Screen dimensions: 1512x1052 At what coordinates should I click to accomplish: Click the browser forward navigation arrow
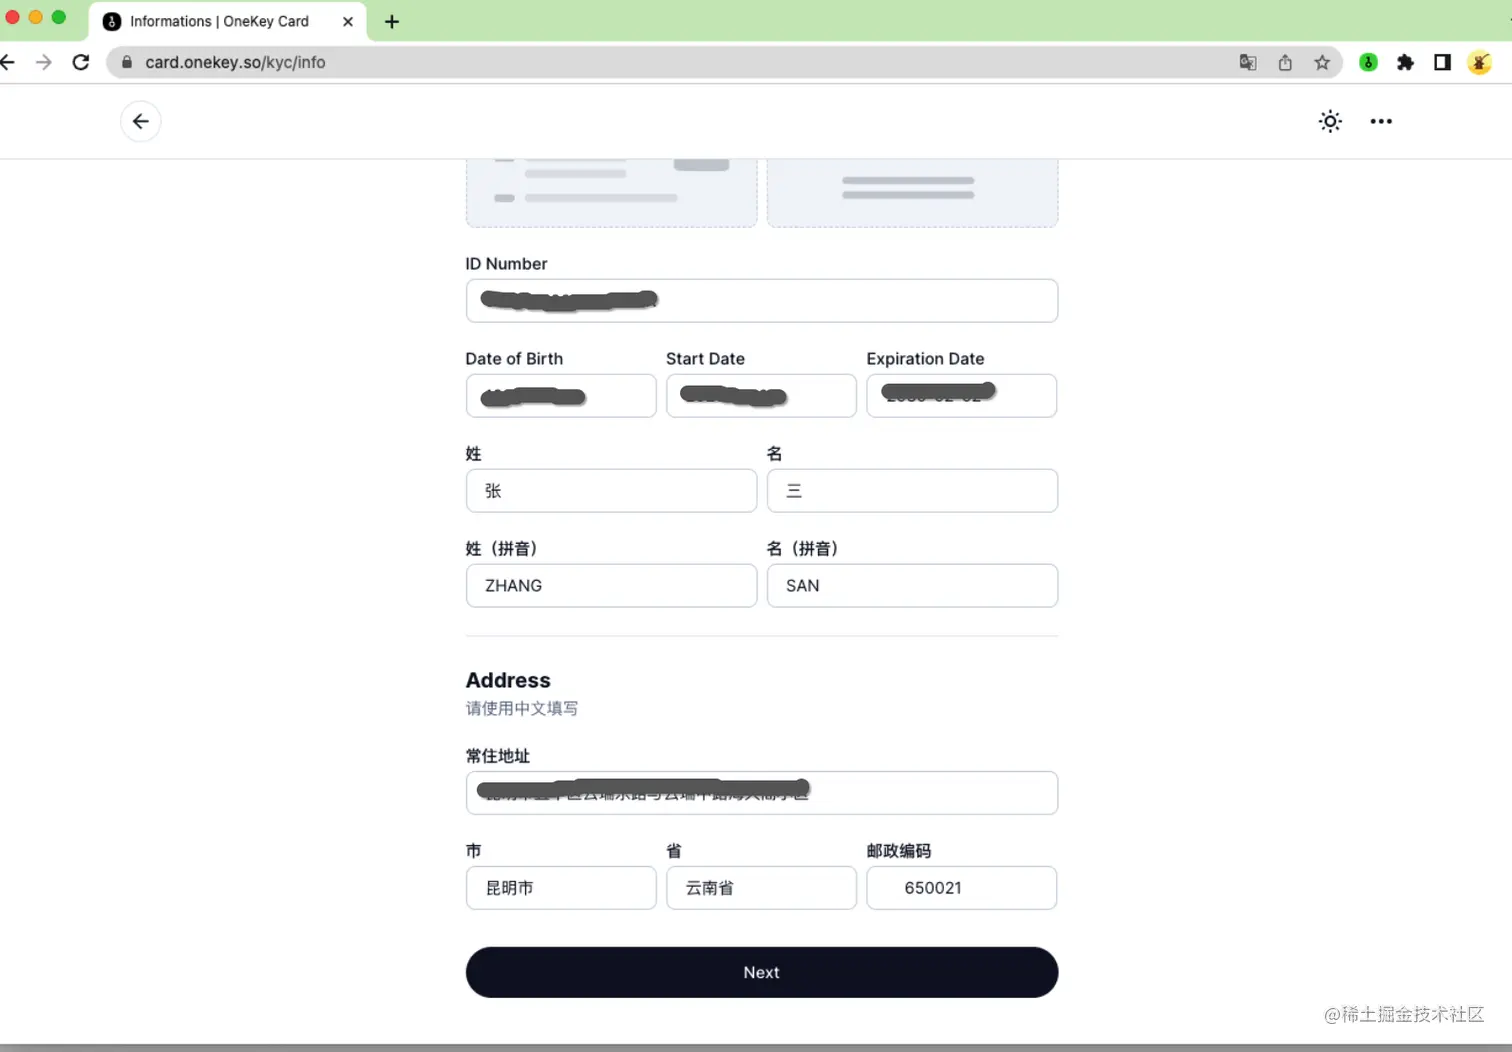(x=44, y=62)
